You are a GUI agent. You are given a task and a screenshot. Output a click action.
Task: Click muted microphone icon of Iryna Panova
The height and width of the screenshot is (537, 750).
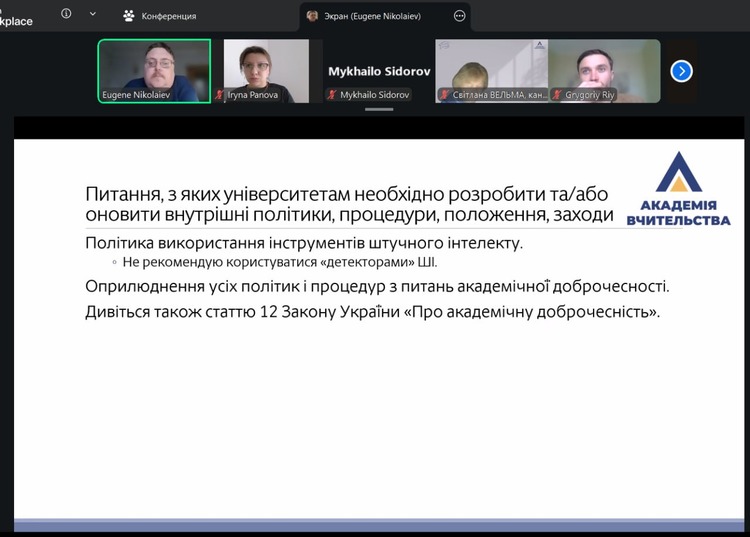click(219, 95)
